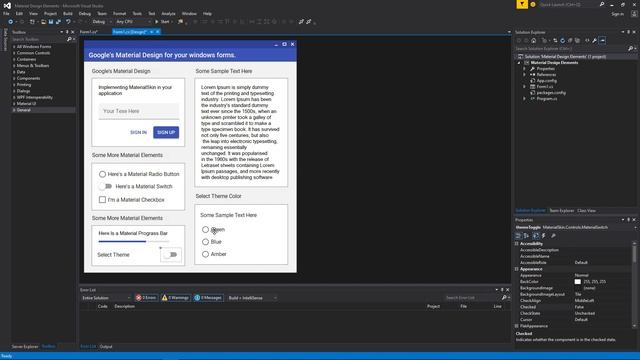Toggle the 0 Messages filter
The height and width of the screenshot is (360, 640).
pos(208,298)
